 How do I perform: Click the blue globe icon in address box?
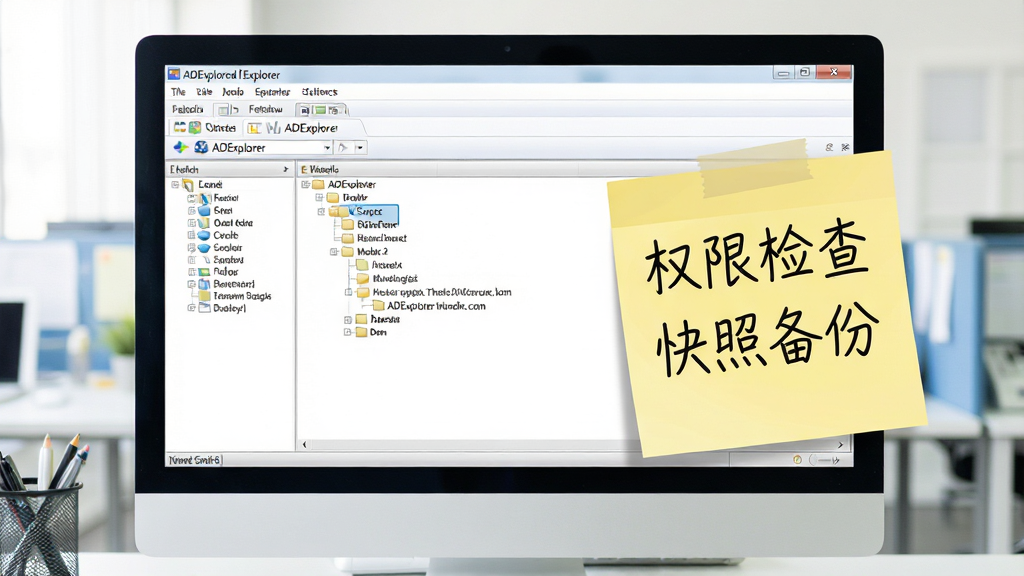click(x=201, y=148)
